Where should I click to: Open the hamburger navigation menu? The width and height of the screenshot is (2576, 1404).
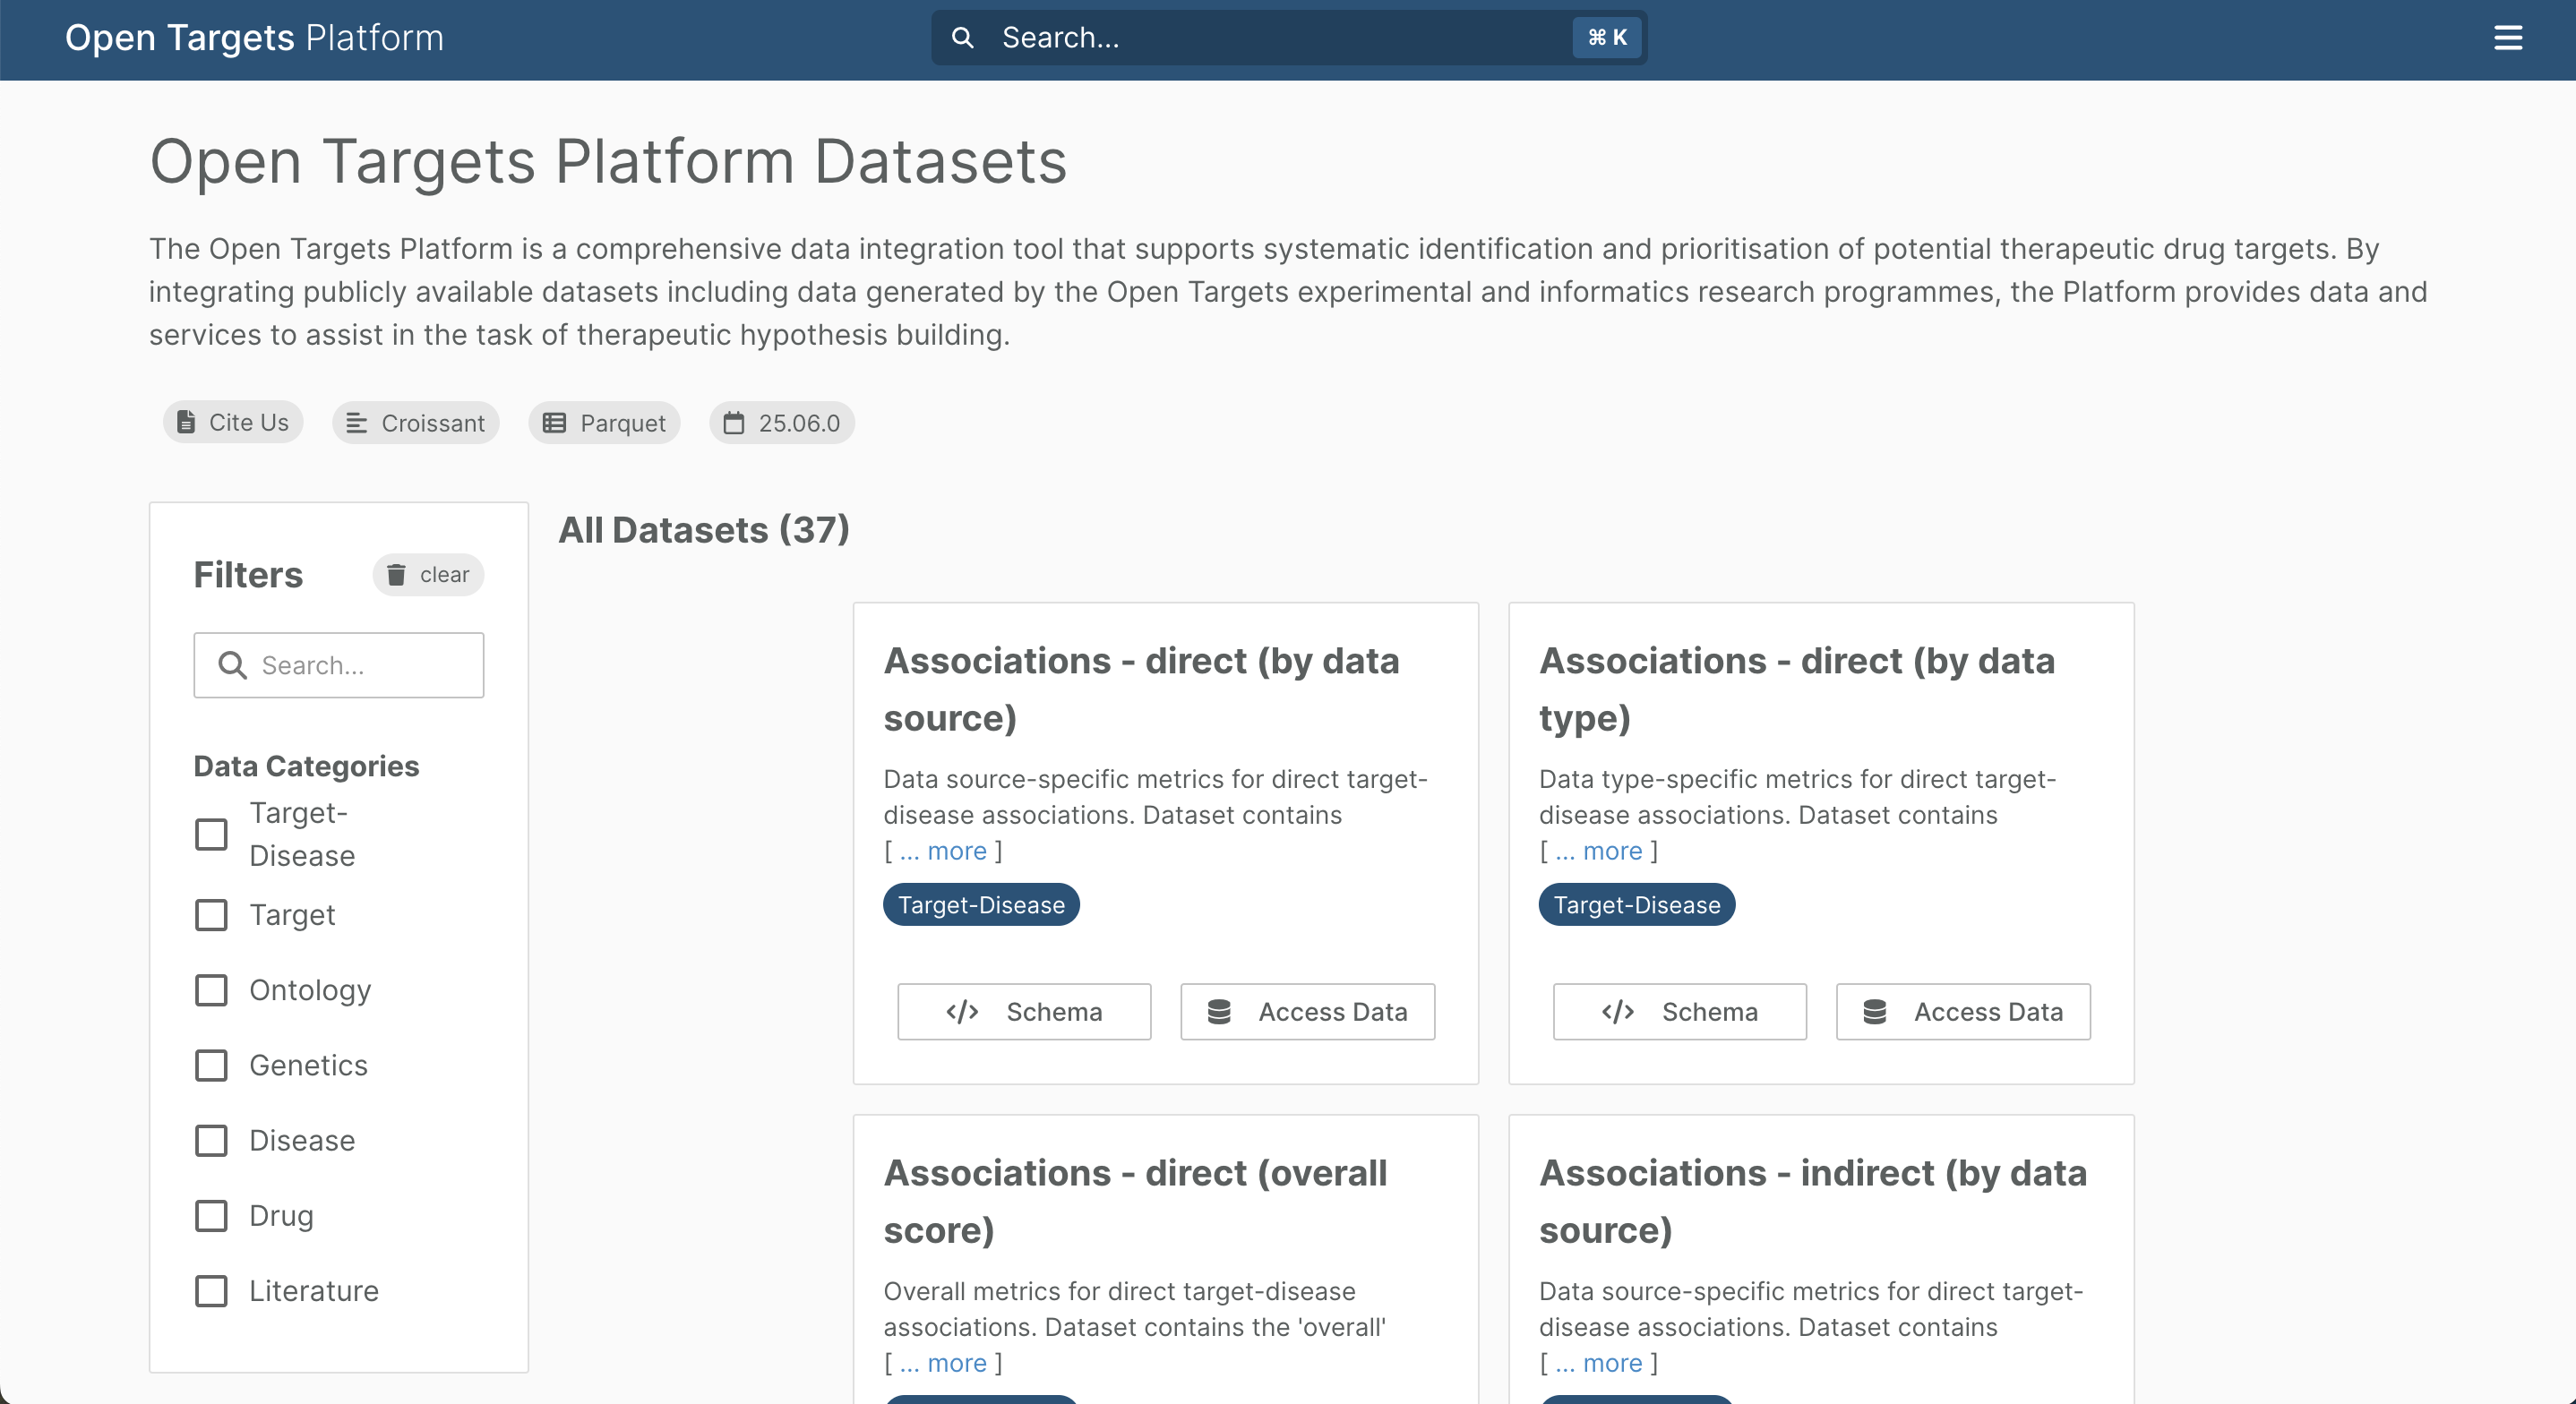2509,38
